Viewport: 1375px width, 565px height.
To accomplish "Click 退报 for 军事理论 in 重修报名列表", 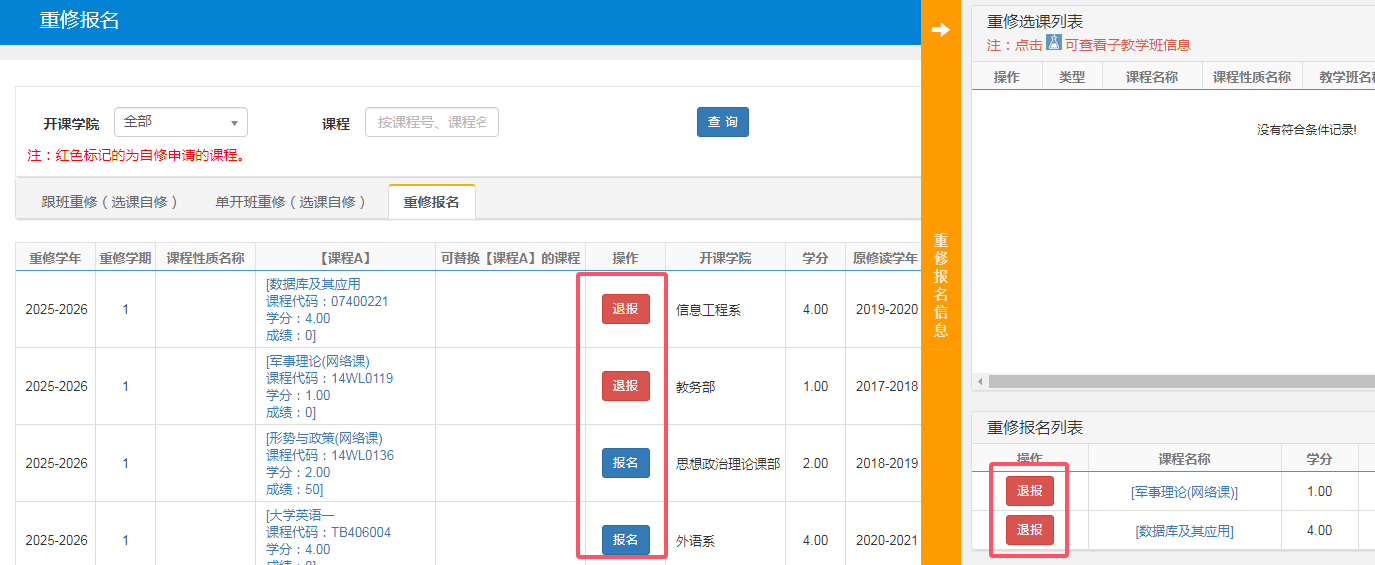I will (x=1029, y=491).
